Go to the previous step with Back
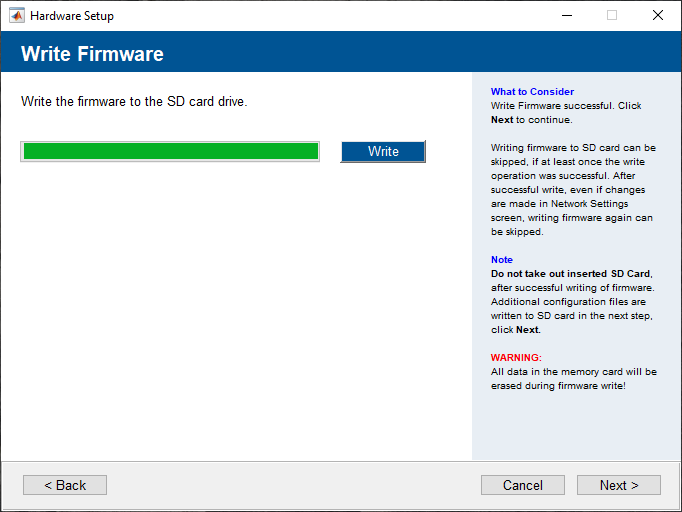Viewport: 682px width, 512px height. tap(65, 485)
